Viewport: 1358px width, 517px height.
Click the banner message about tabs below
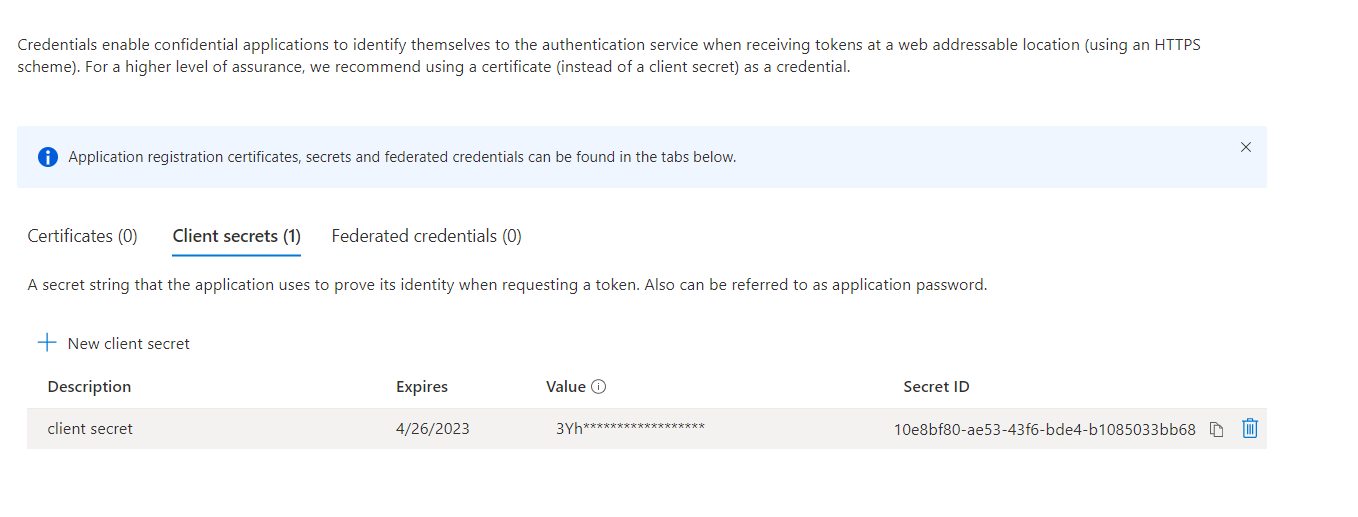pos(402,157)
